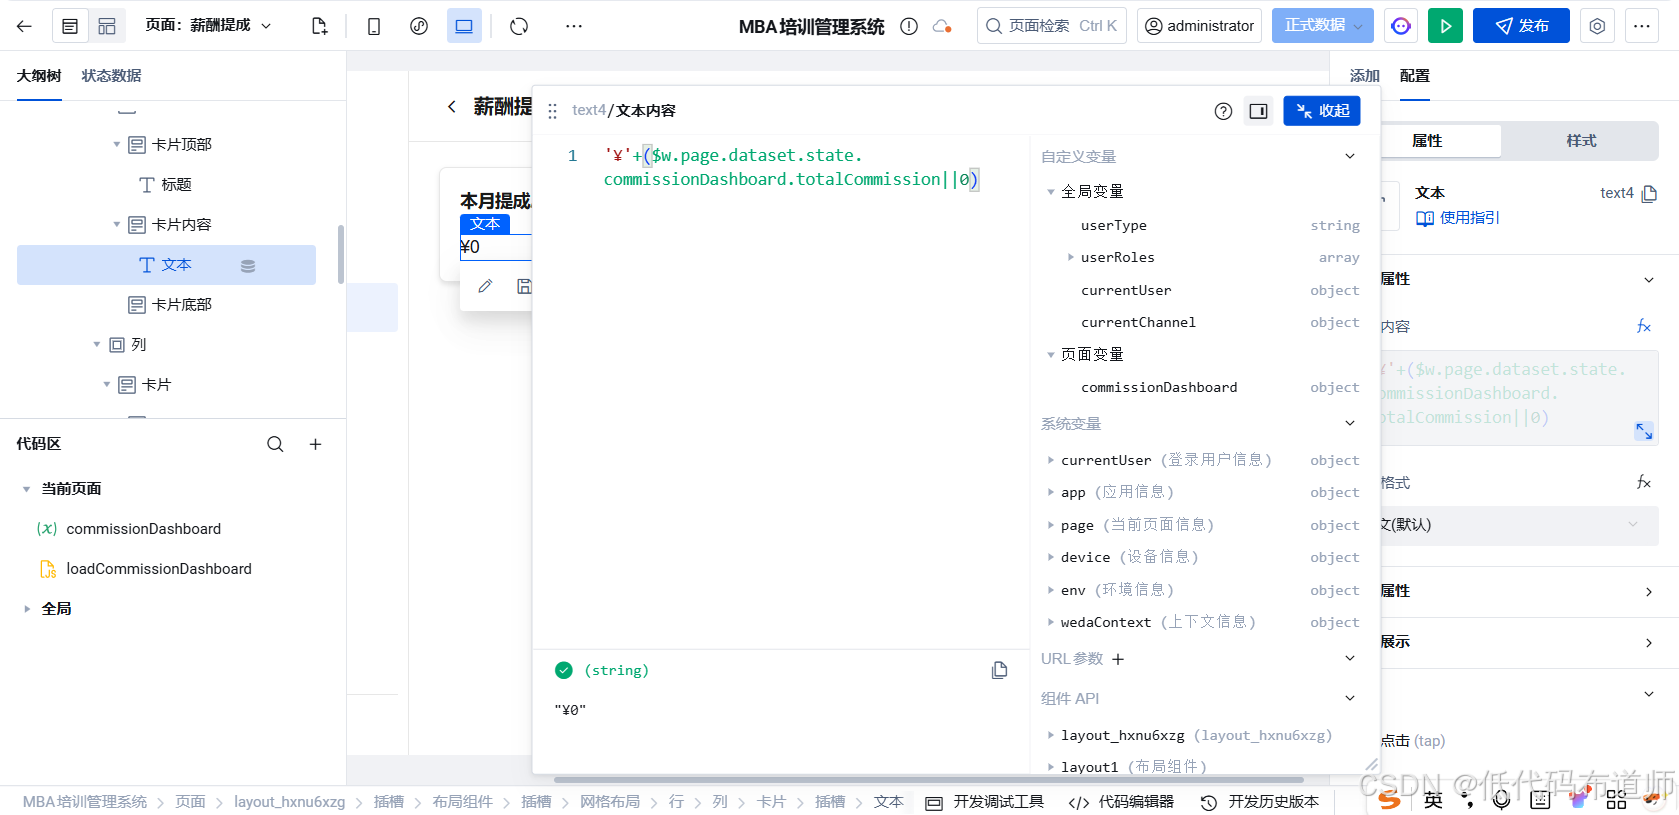Open the page selector 薪酬提成 dropdown
This screenshot has width=1679, height=815.
click(x=209, y=25)
